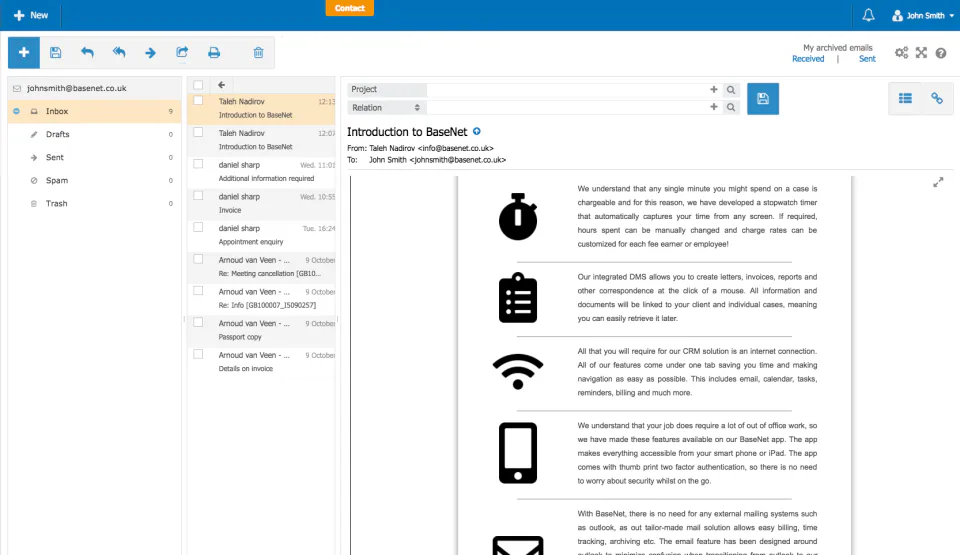
Task: Print the current email
Action: click(214, 53)
